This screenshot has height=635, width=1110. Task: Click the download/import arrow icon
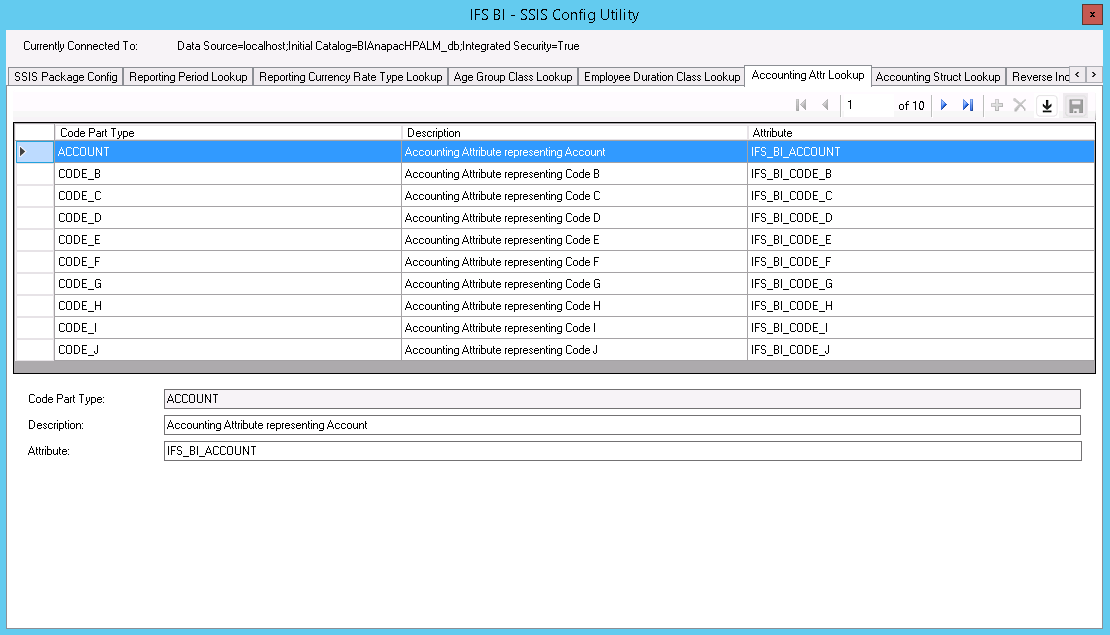(1047, 105)
